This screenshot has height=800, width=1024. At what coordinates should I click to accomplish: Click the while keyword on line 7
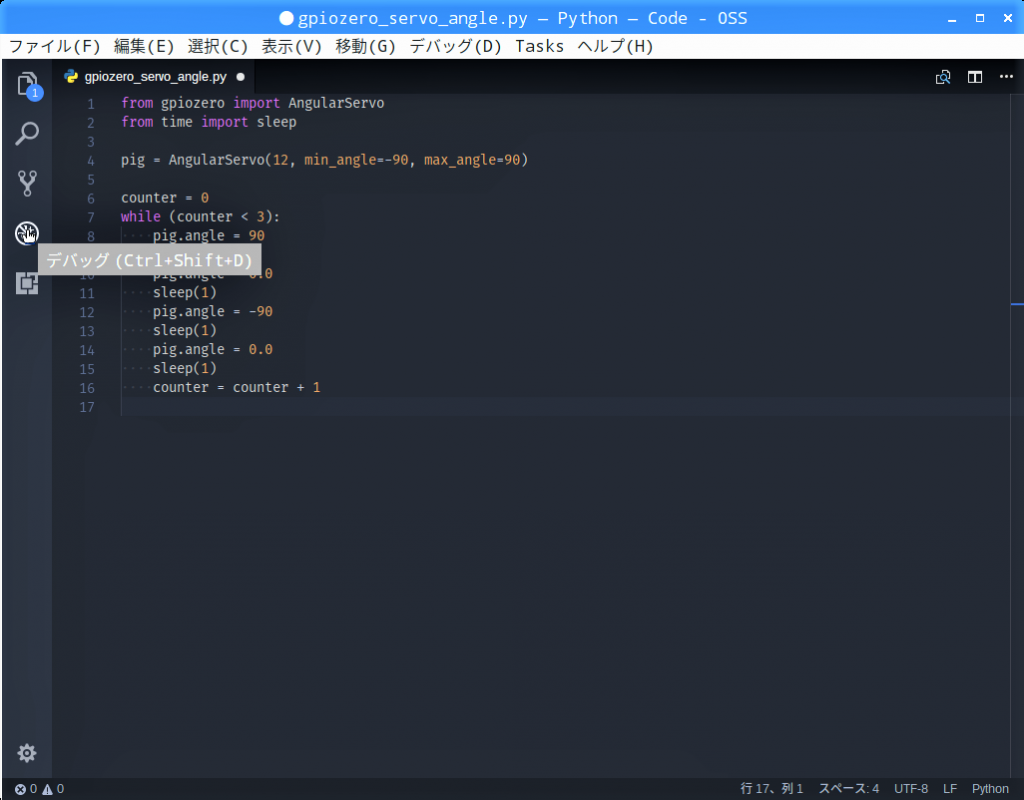pos(140,217)
